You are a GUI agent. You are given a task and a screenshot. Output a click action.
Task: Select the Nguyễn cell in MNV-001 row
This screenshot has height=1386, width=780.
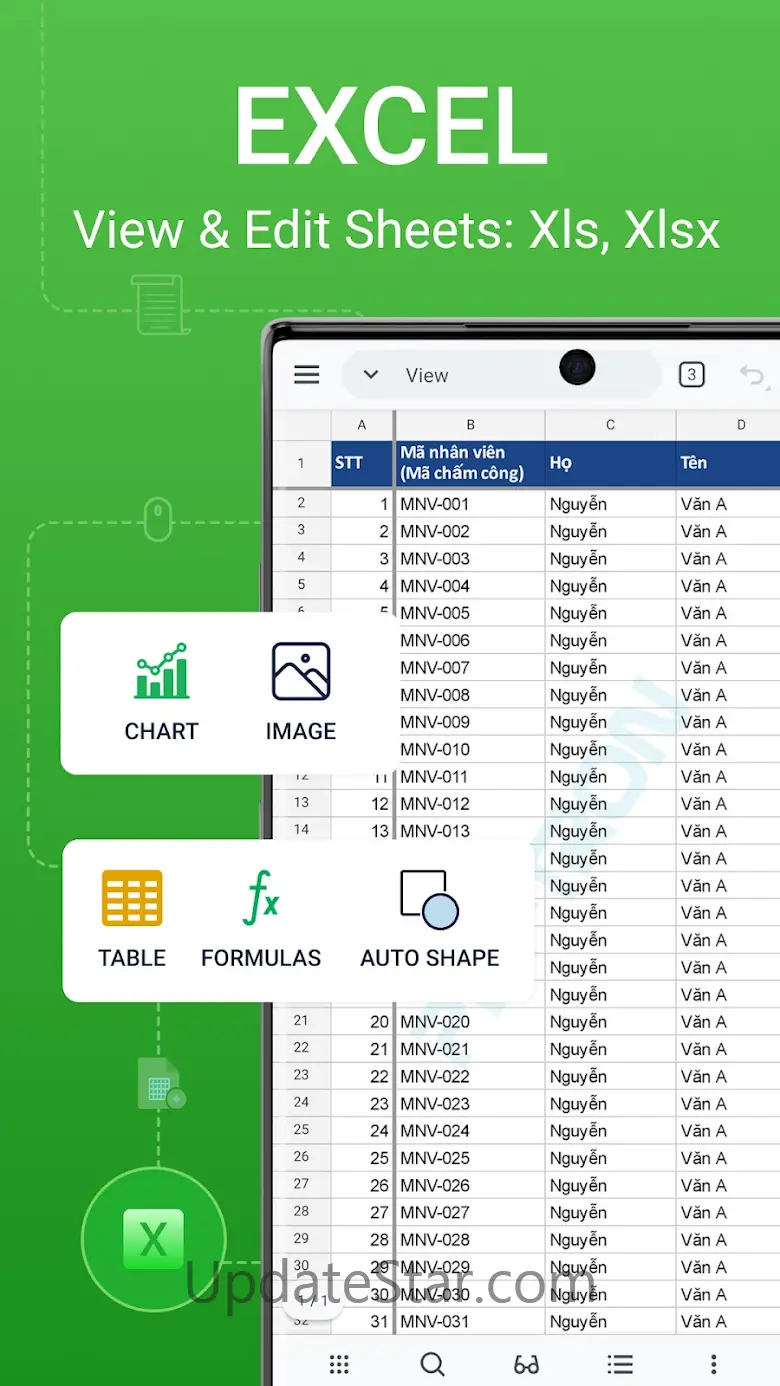coord(611,504)
